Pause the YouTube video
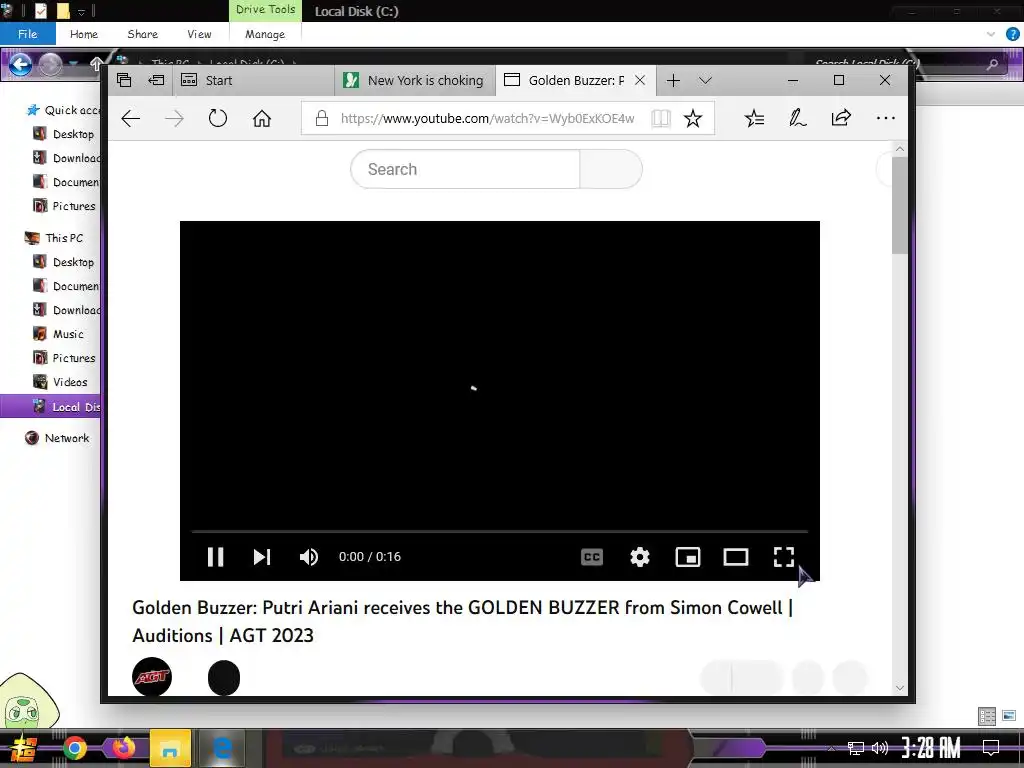The width and height of the screenshot is (1024, 768). (x=216, y=557)
